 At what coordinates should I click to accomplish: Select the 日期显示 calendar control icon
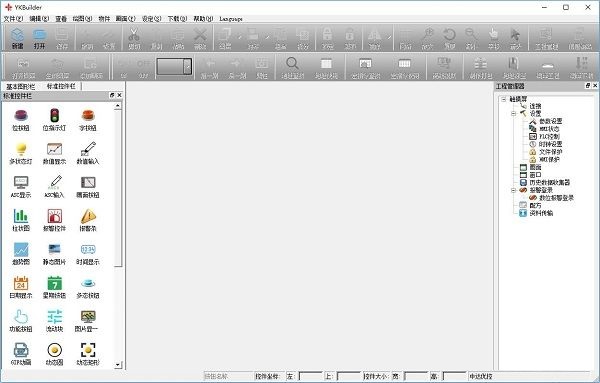[21, 287]
